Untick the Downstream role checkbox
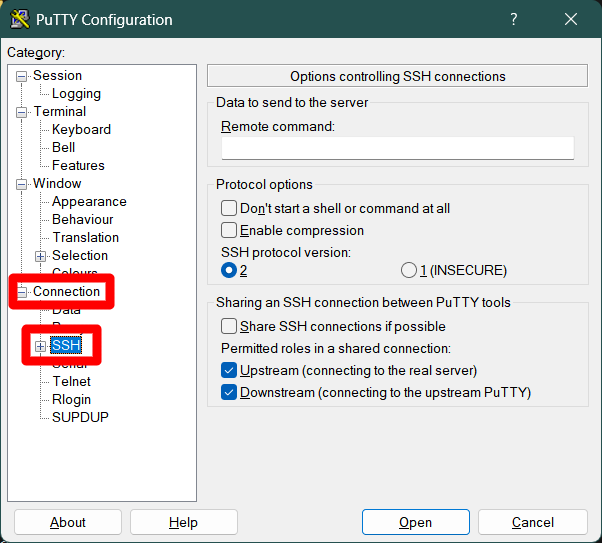Viewport: 602px width, 543px height. 229,392
